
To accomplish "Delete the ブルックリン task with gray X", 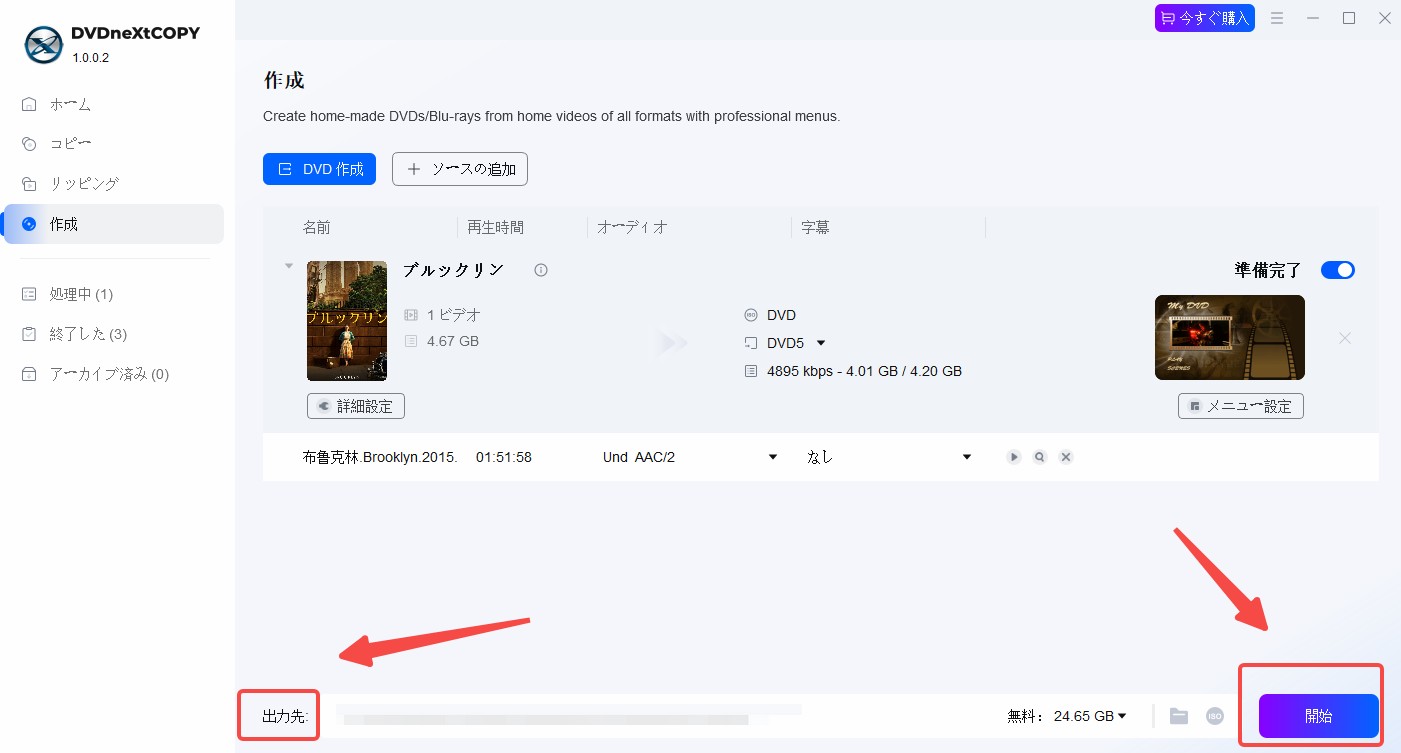I will coord(1345,338).
